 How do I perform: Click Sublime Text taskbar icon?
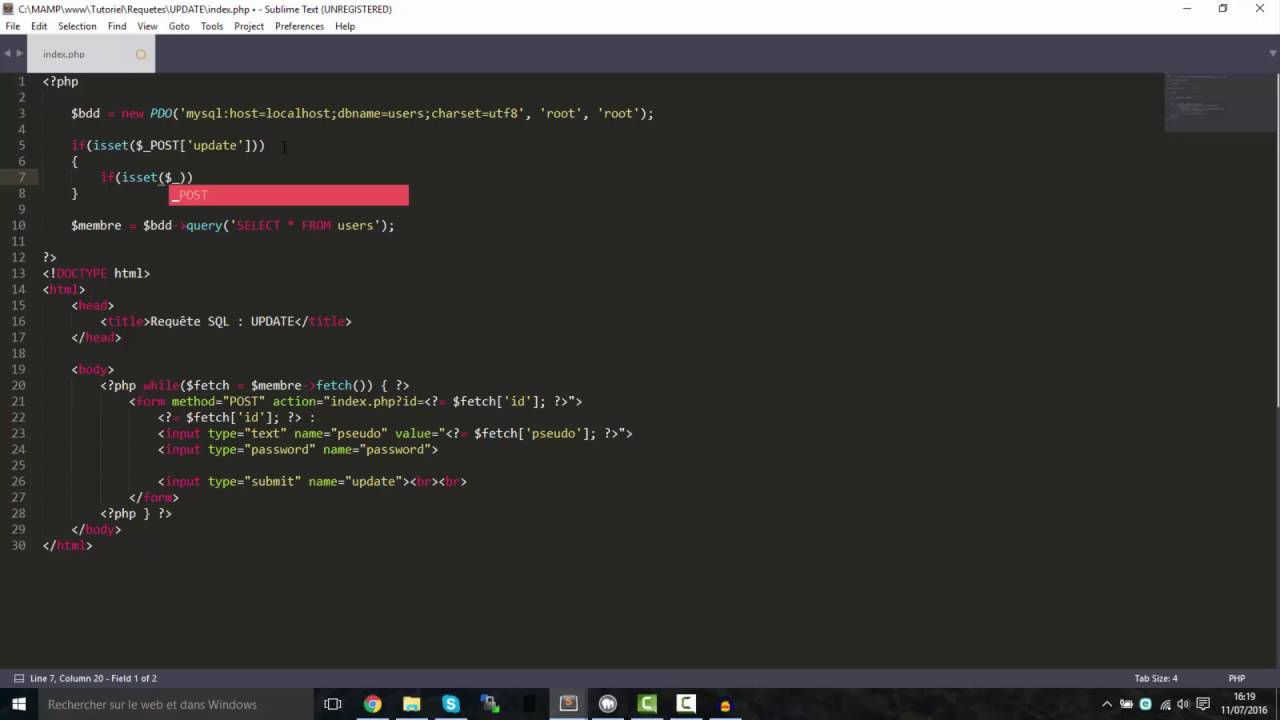tap(568, 704)
